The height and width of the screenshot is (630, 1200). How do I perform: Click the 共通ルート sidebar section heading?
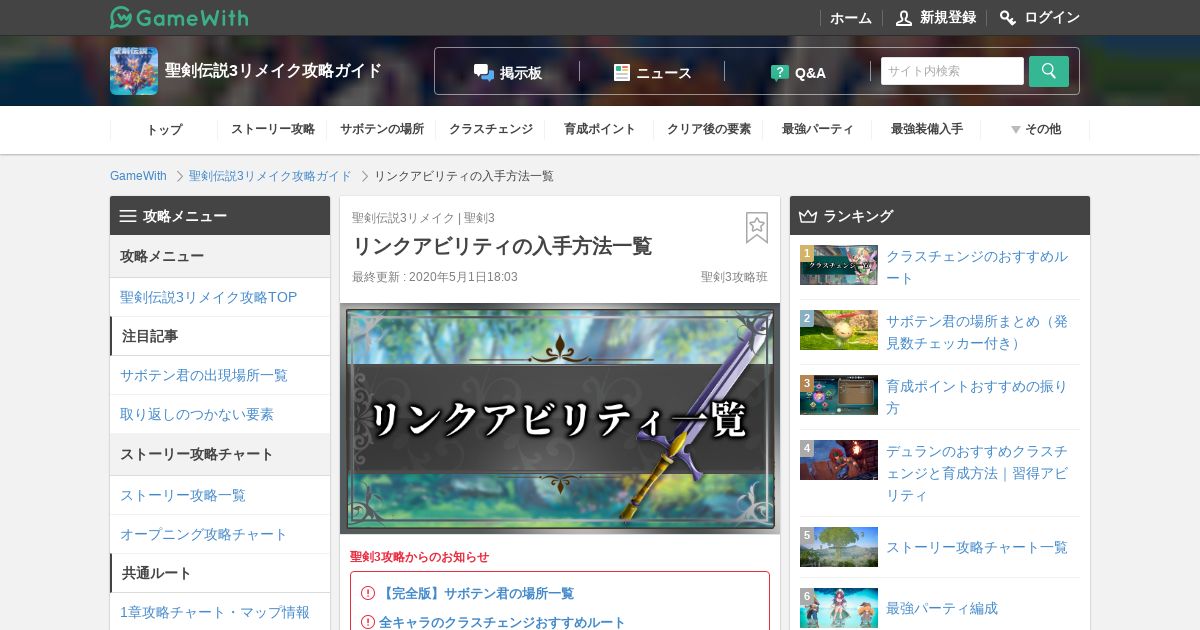(x=157, y=573)
